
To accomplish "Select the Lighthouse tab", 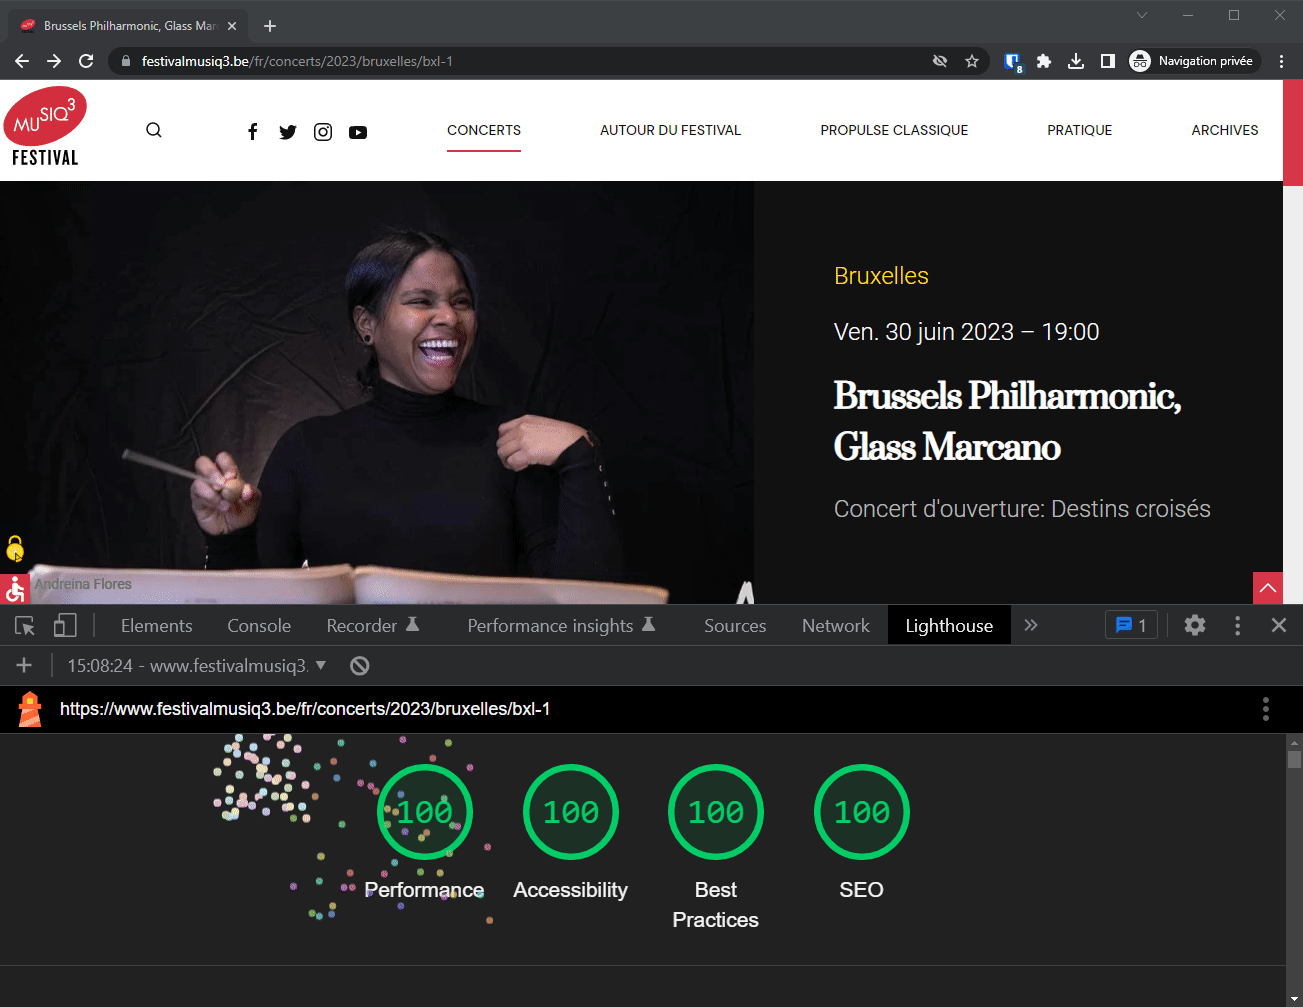I will [x=949, y=626].
